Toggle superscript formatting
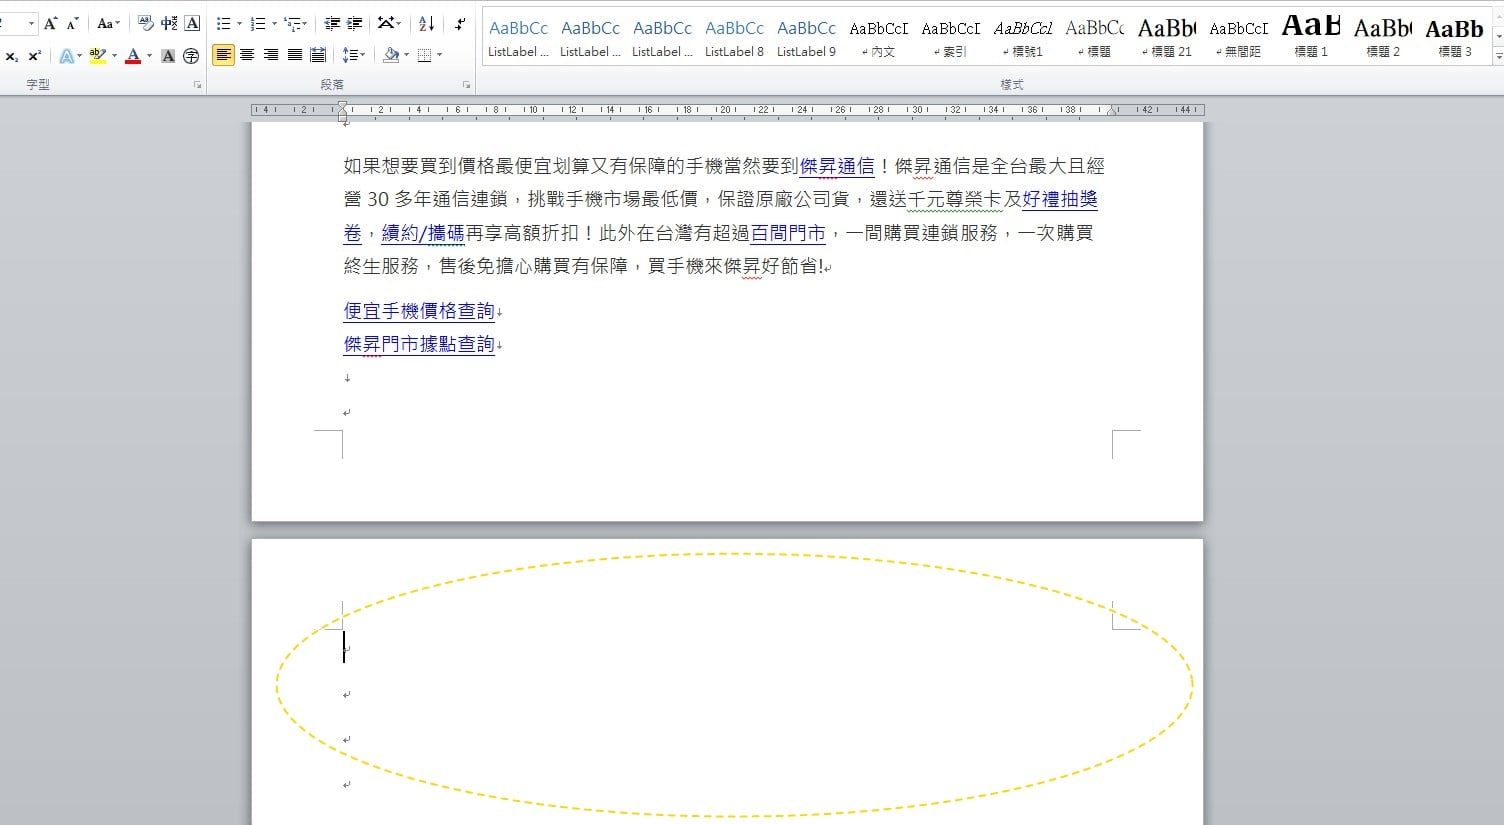This screenshot has width=1504, height=825. [x=35, y=56]
